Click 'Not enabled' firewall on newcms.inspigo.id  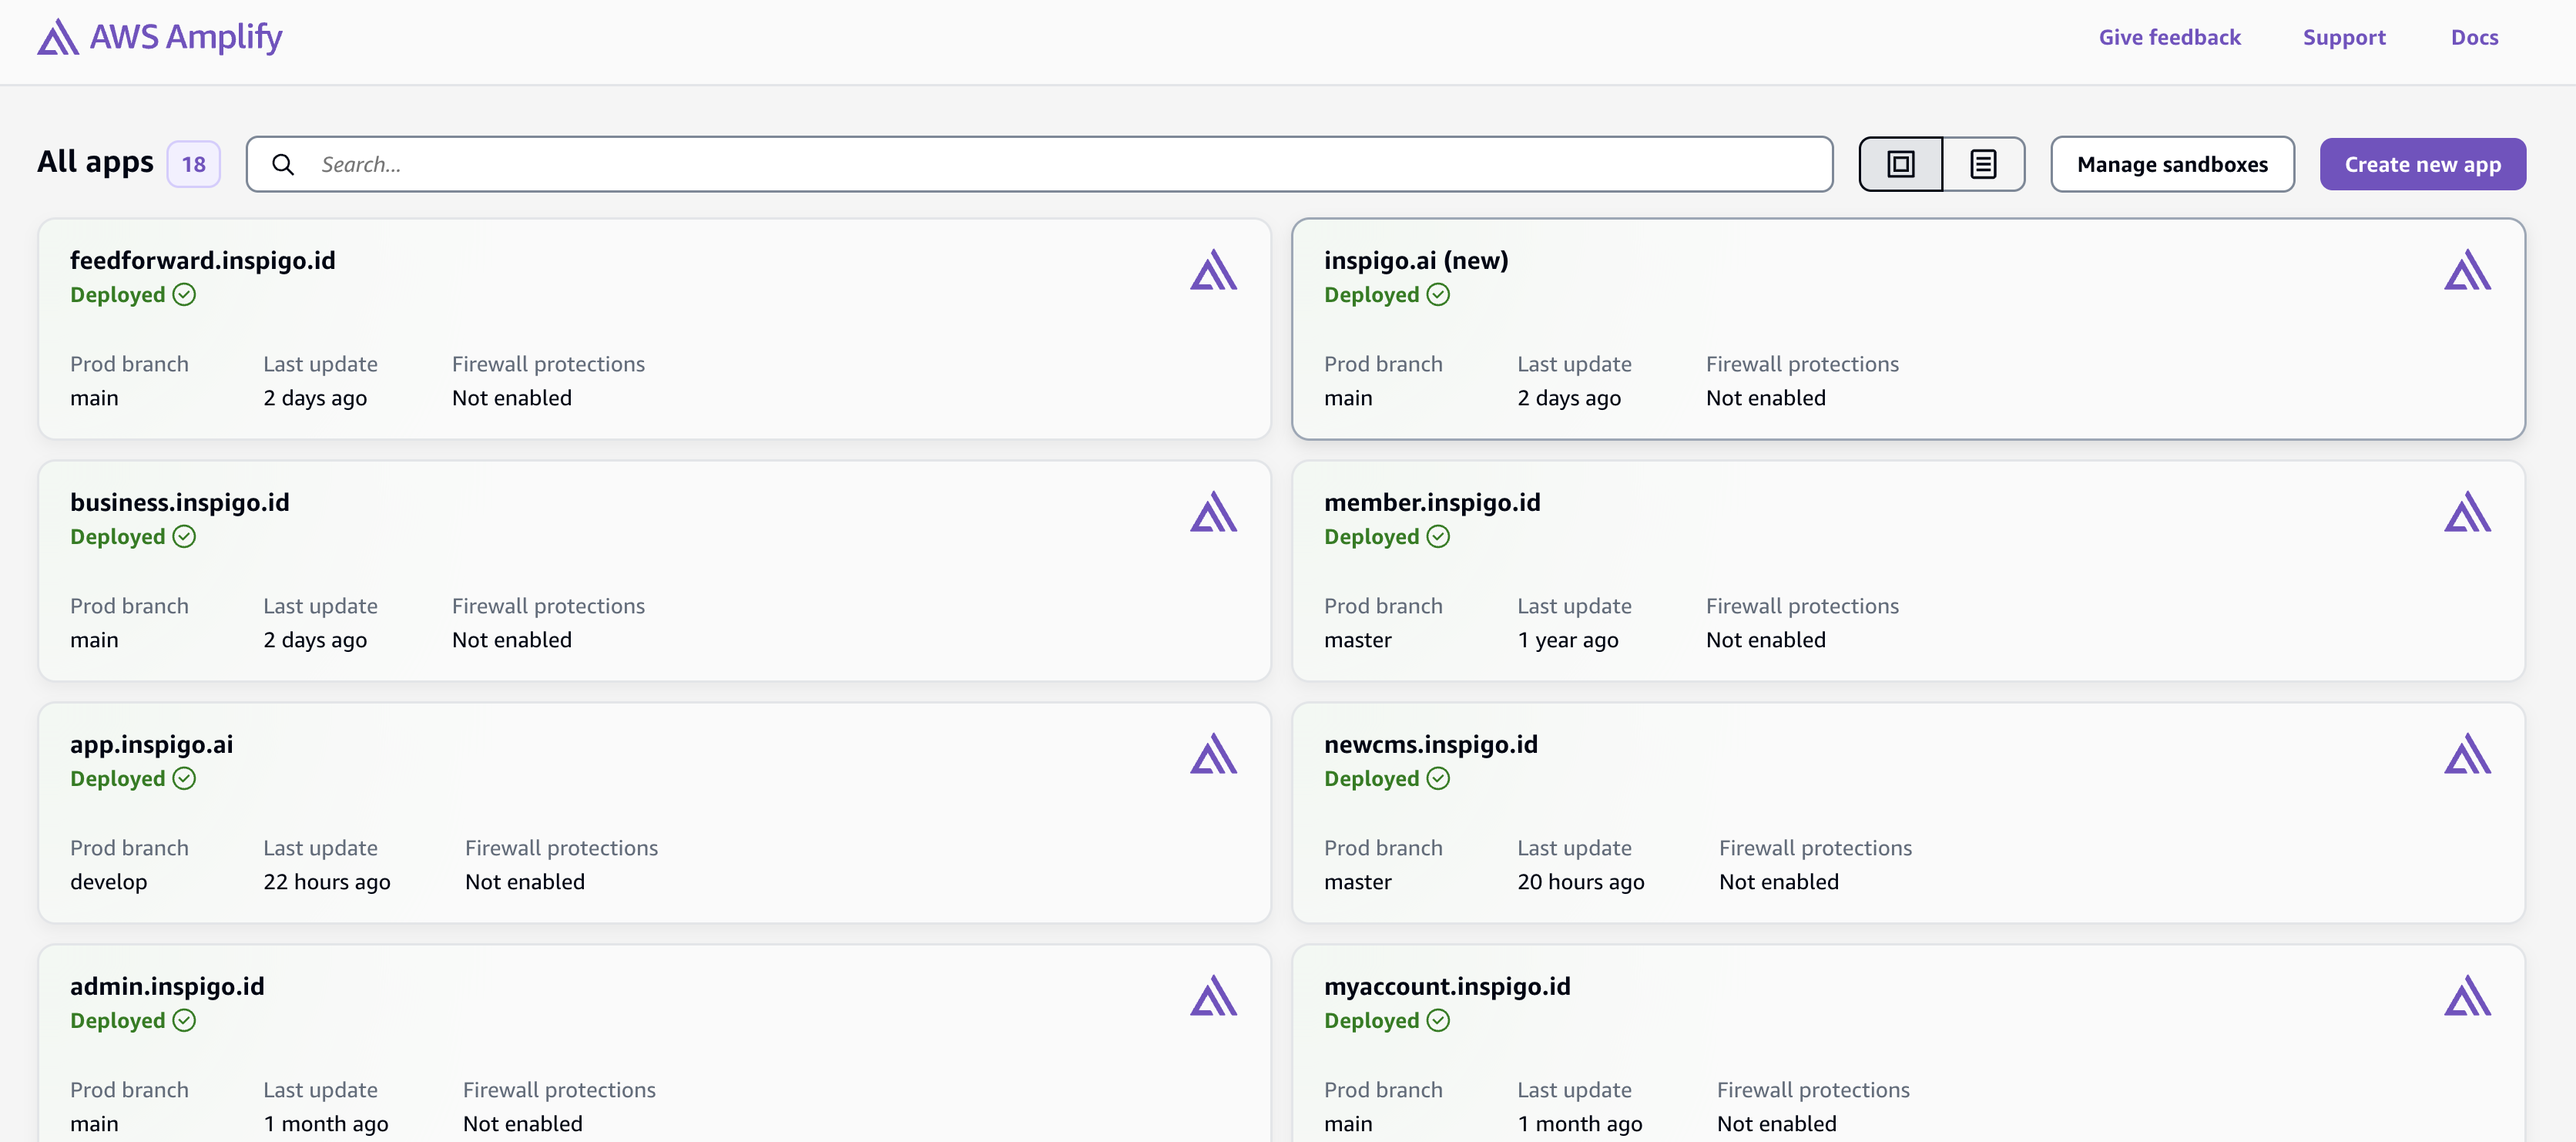[x=1779, y=882]
